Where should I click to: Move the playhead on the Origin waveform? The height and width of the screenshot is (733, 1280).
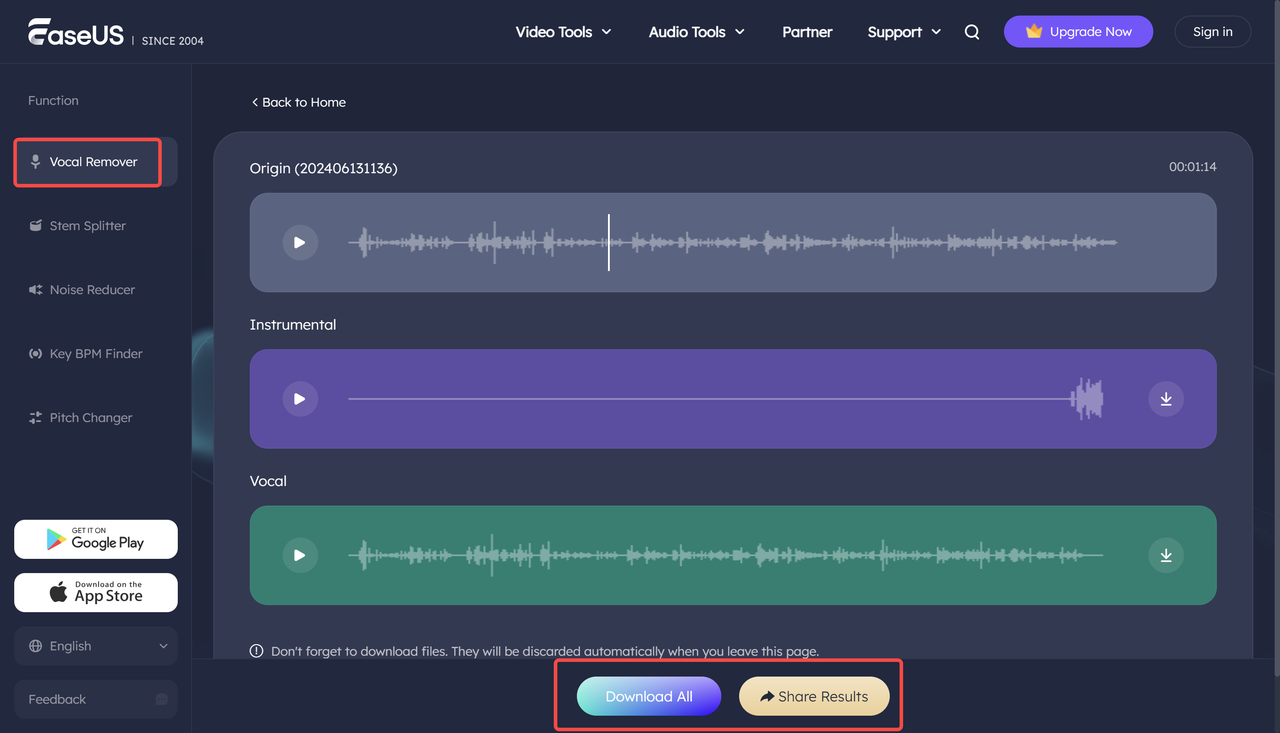click(x=608, y=242)
